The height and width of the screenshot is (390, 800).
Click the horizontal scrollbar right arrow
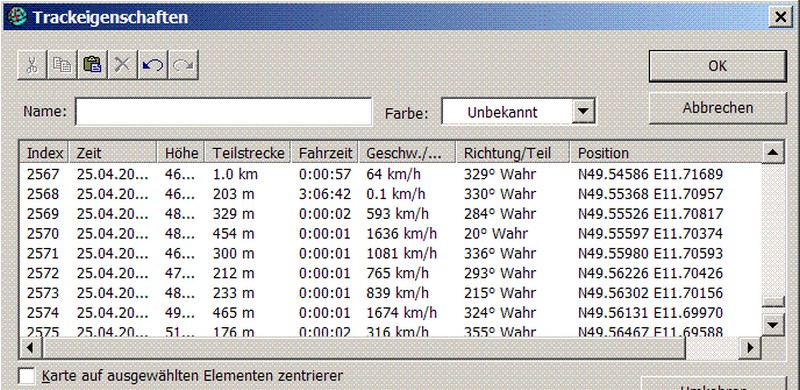750,348
